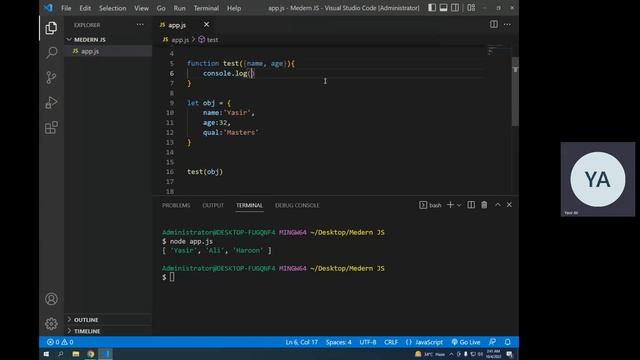Switch to the Output panel tab
The height and width of the screenshot is (360, 640).
(x=213, y=205)
